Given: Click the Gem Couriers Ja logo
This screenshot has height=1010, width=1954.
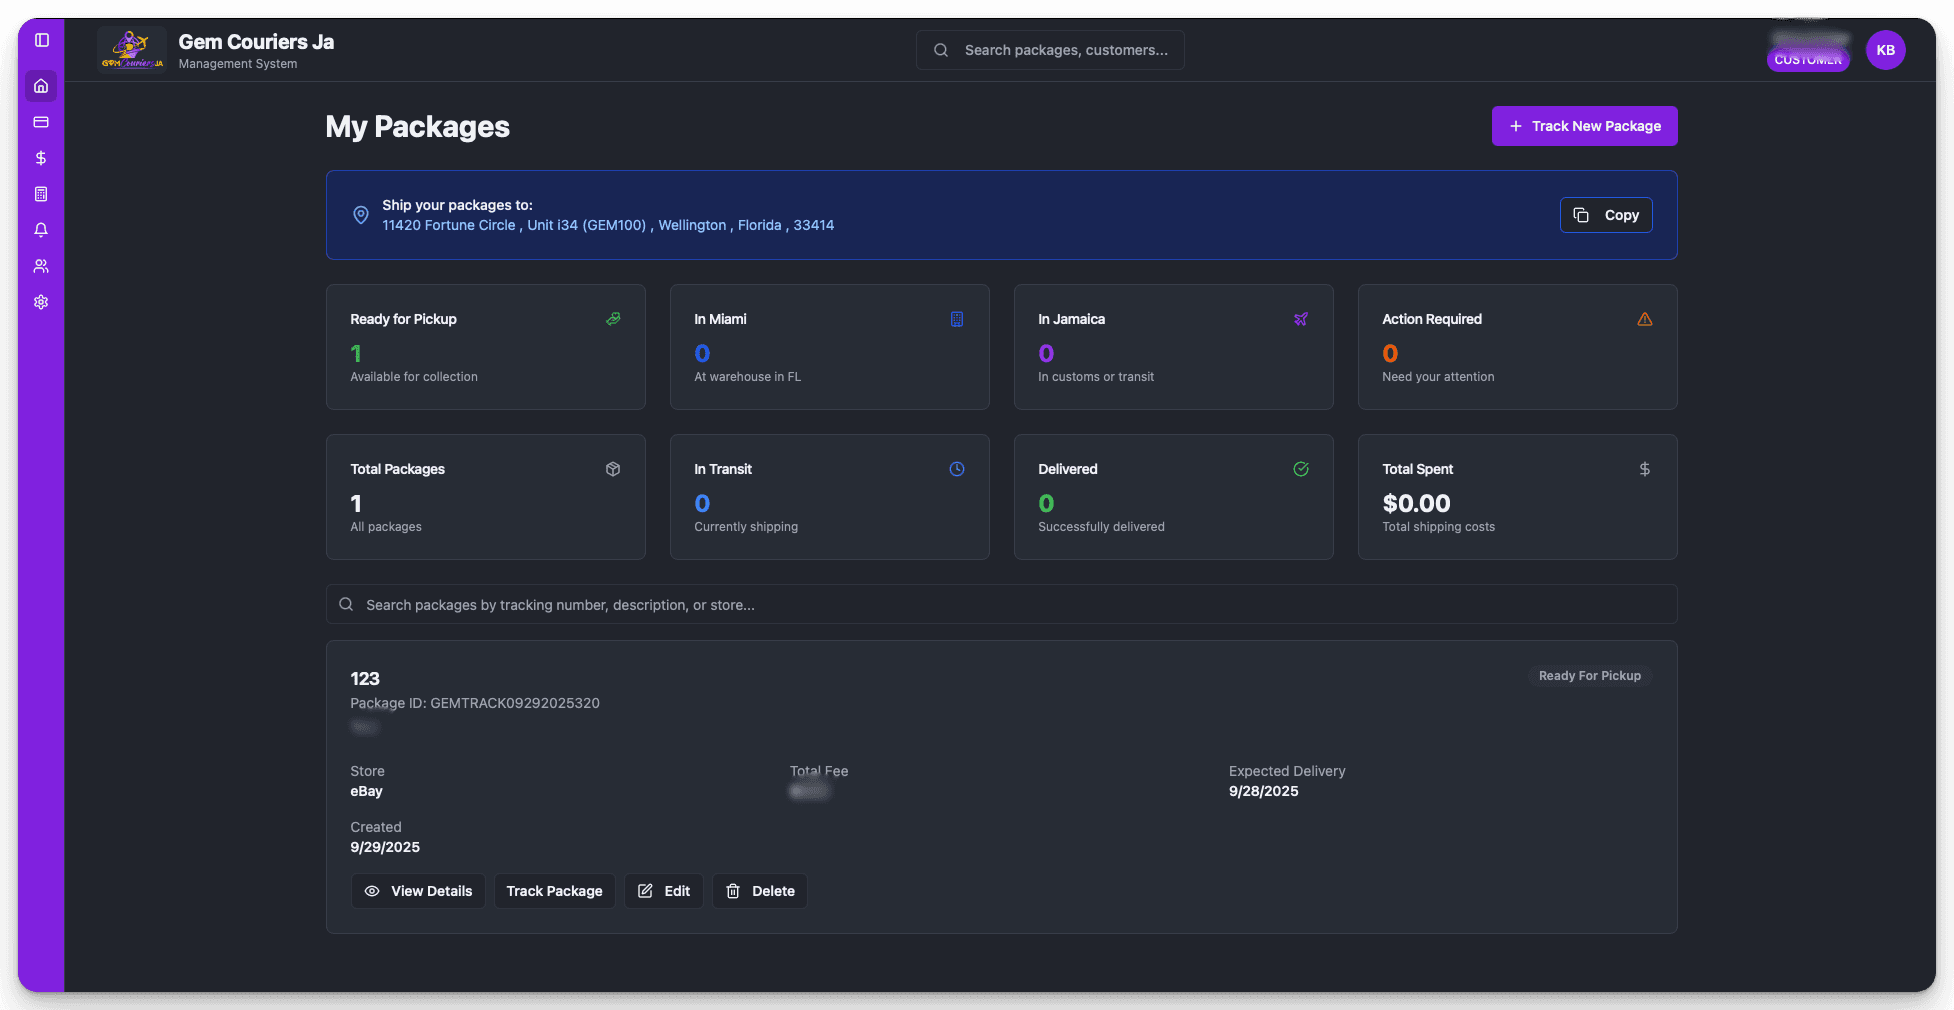Looking at the screenshot, I should click(131, 49).
